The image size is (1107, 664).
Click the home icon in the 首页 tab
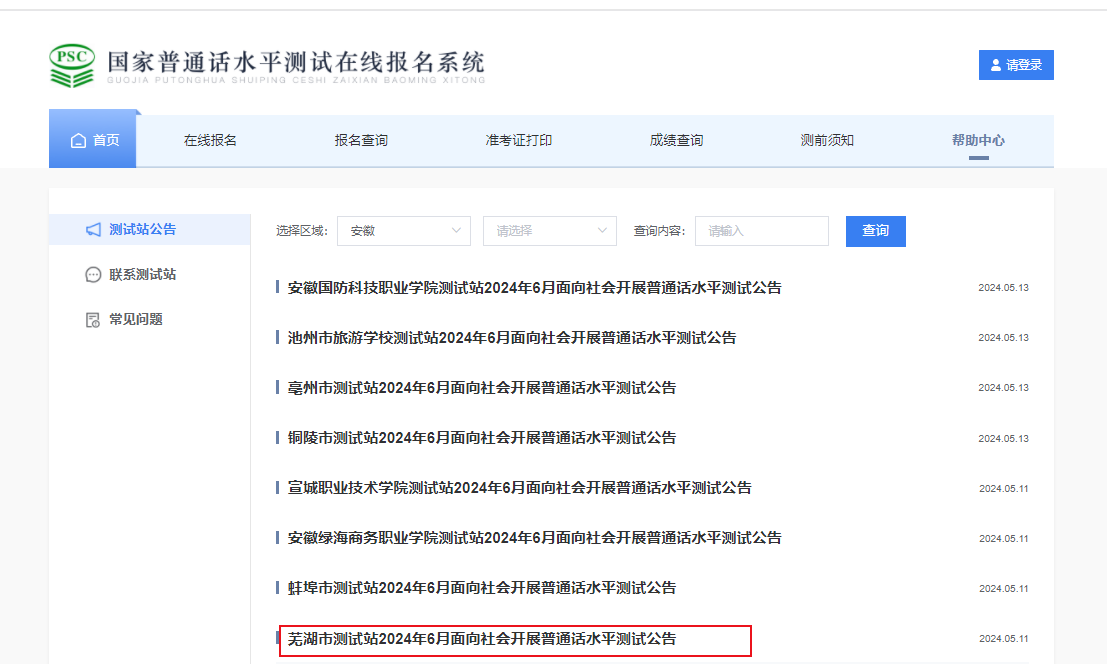(x=78, y=141)
